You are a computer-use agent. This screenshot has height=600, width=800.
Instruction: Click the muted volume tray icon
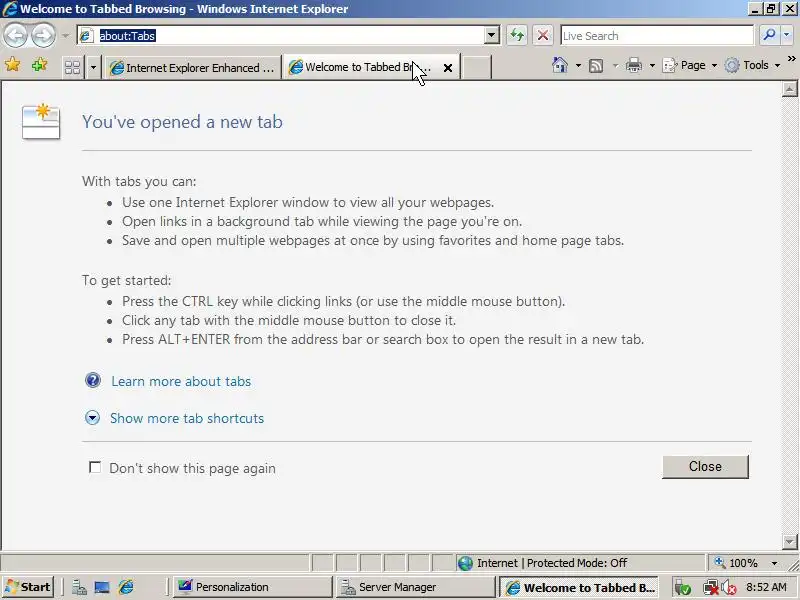click(x=729, y=588)
